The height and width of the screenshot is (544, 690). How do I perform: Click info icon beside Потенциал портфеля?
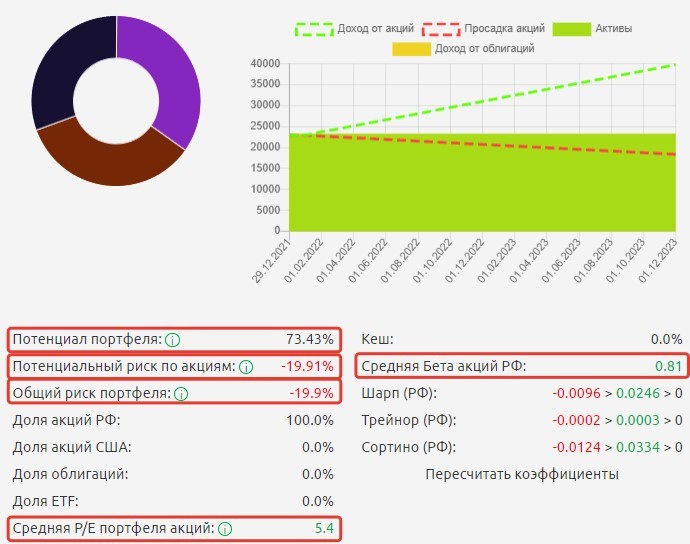click(x=173, y=340)
